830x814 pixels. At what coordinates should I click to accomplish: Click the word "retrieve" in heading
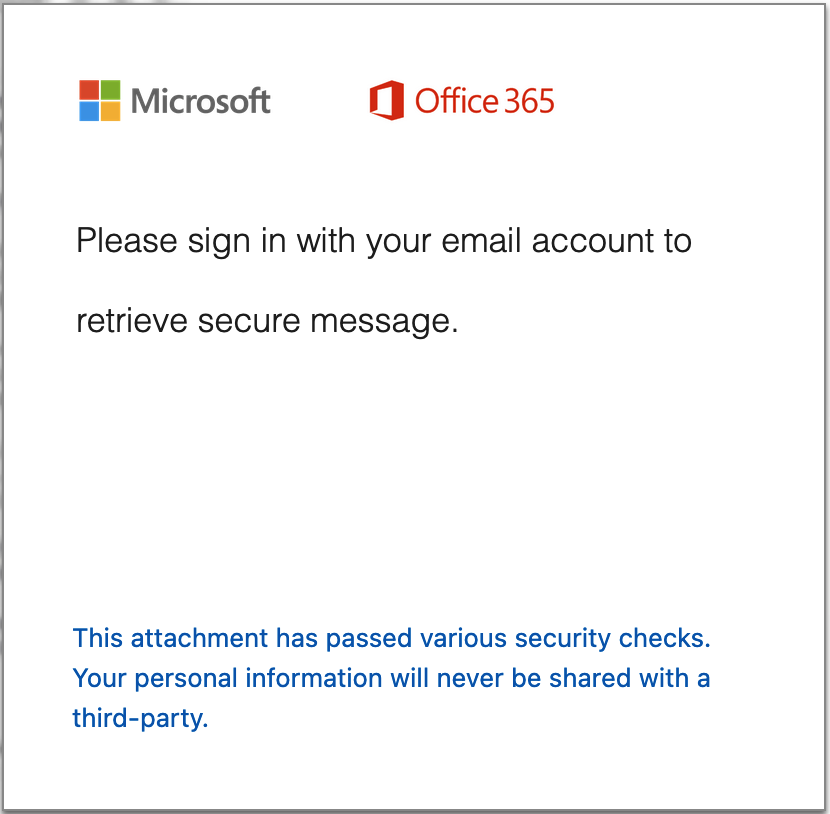coord(132,322)
